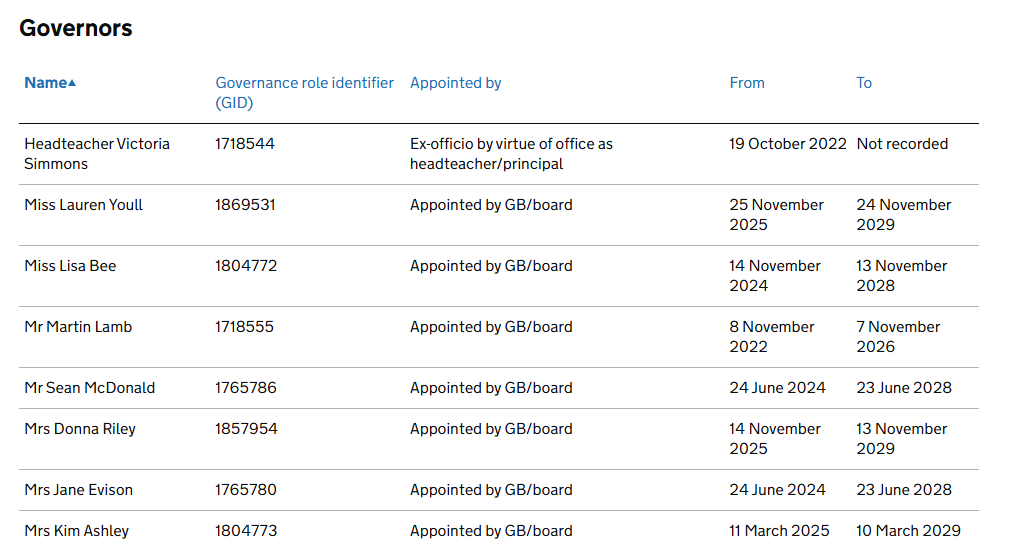Screen dimensions: 1030x560
Task: Sort governors by To date
Action: click(864, 83)
